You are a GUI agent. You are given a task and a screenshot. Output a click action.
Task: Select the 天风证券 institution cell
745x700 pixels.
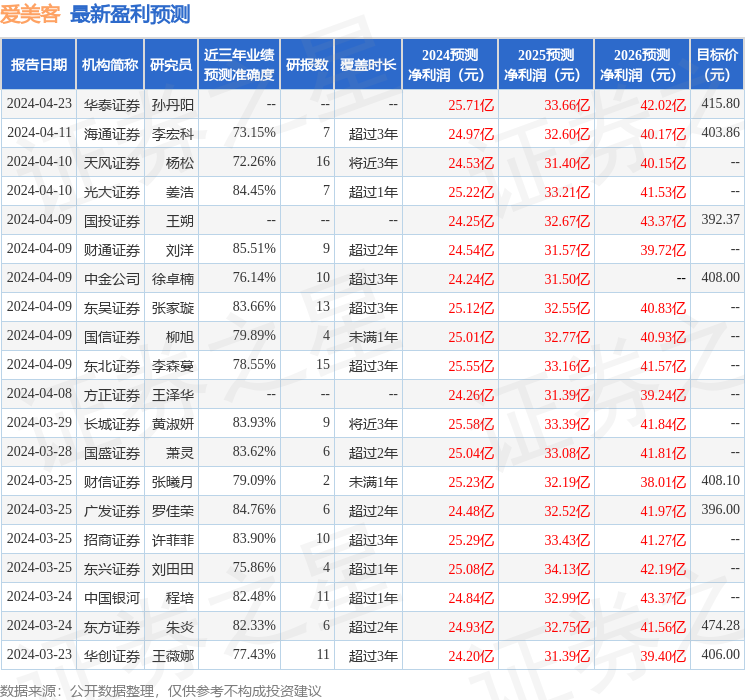[112, 163]
